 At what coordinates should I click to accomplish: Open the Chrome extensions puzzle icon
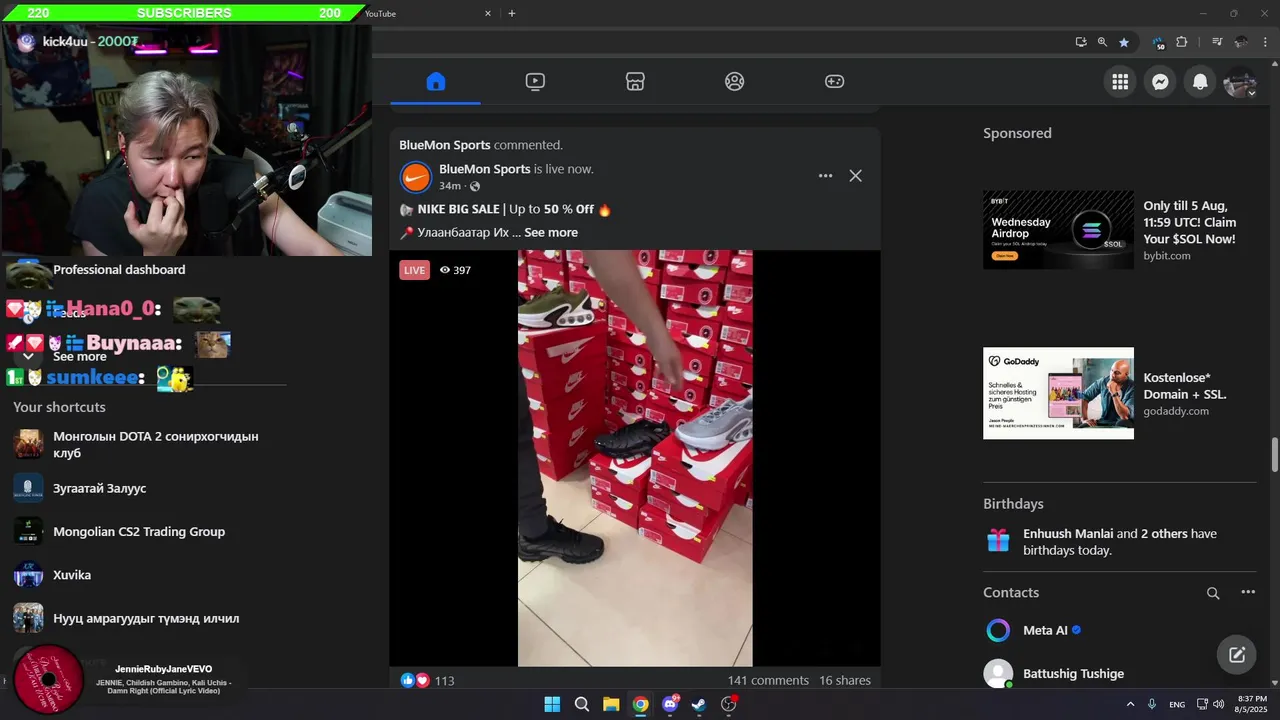coord(1182,42)
